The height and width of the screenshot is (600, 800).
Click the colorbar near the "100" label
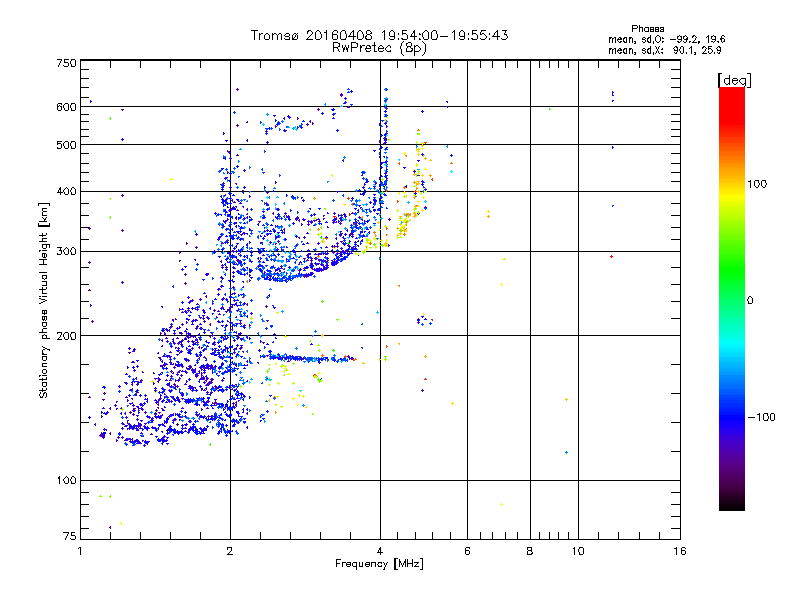coord(732,184)
